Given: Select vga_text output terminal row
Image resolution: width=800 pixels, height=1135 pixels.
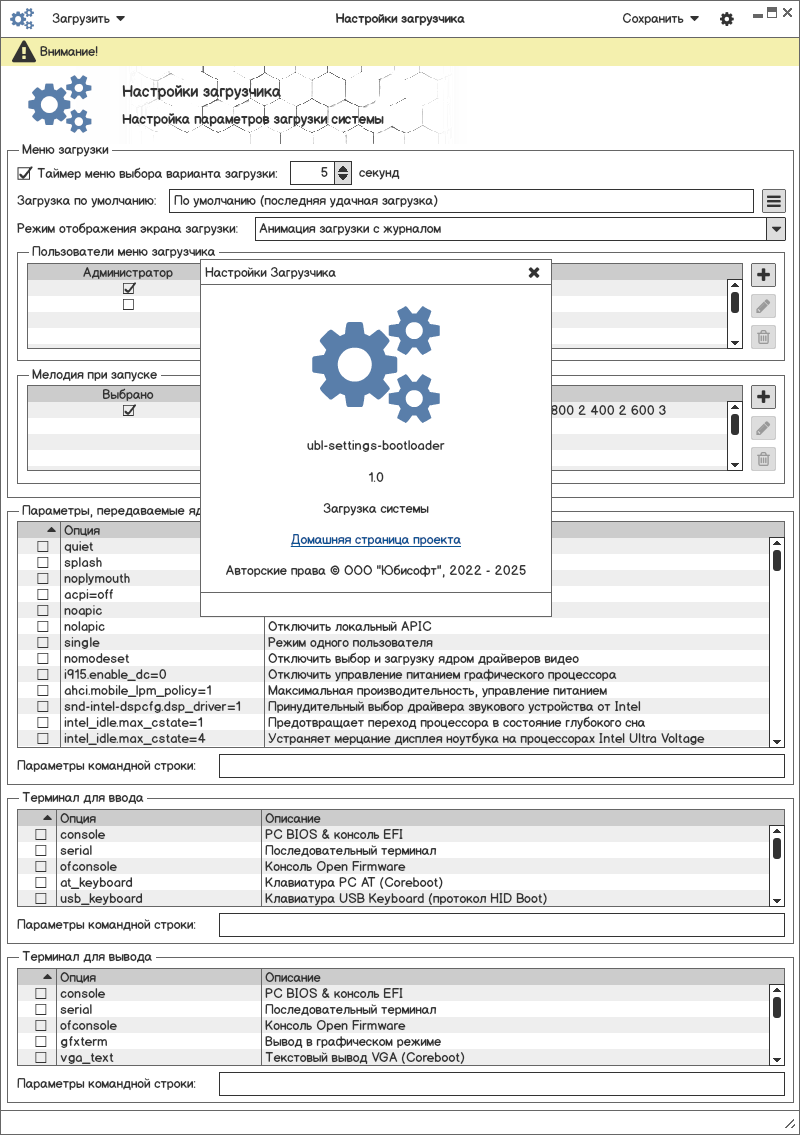Looking at the screenshot, I should coord(393,1058).
